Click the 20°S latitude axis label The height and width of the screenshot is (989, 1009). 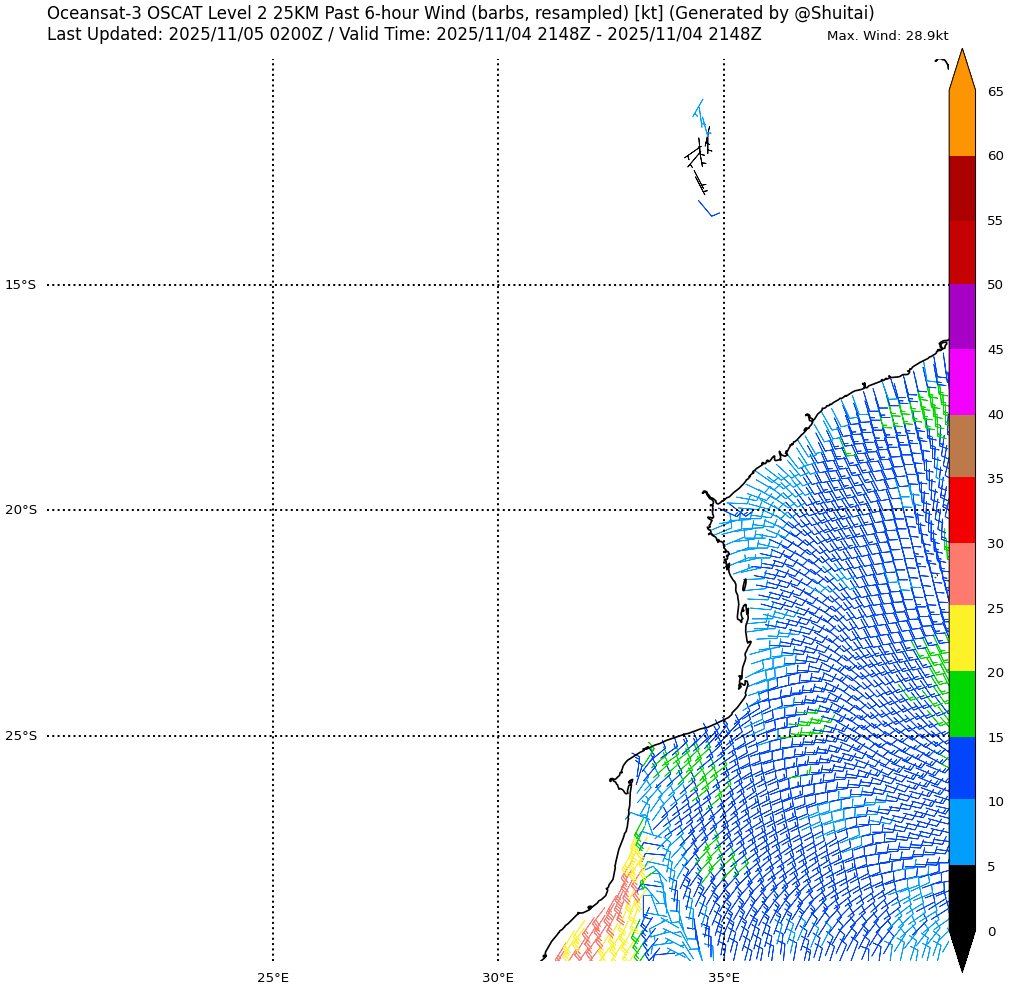20,510
